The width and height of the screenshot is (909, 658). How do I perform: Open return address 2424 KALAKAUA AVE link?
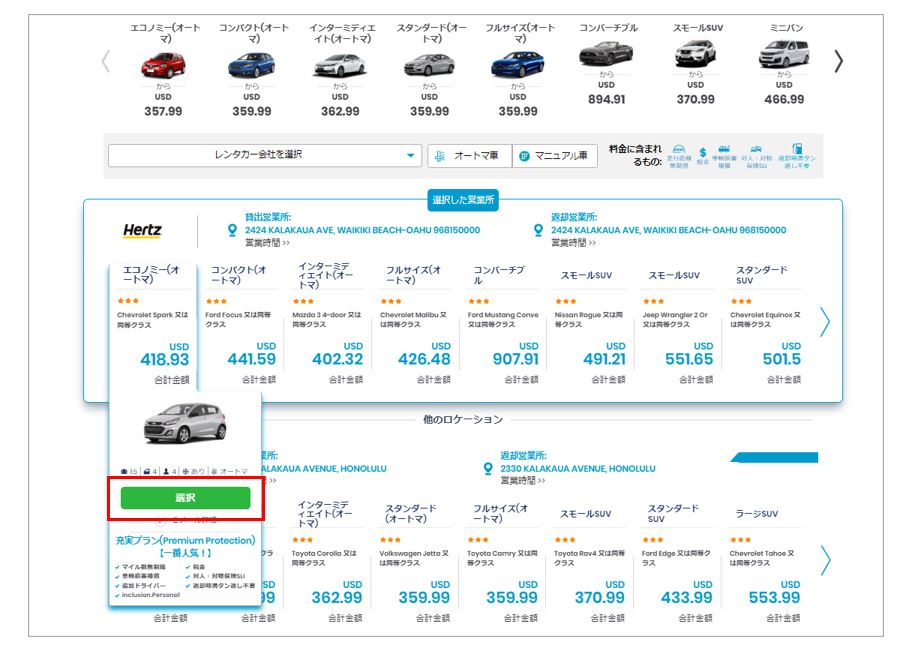pos(668,230)
